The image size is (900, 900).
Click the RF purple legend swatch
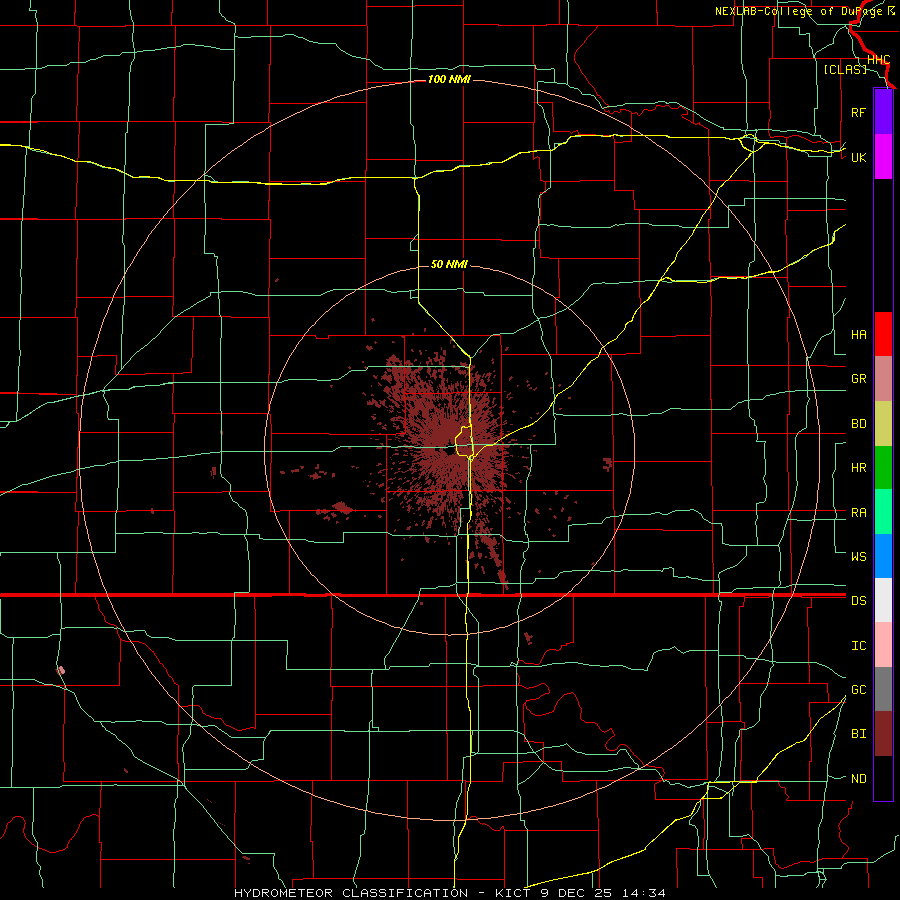[x=883, y=112]
